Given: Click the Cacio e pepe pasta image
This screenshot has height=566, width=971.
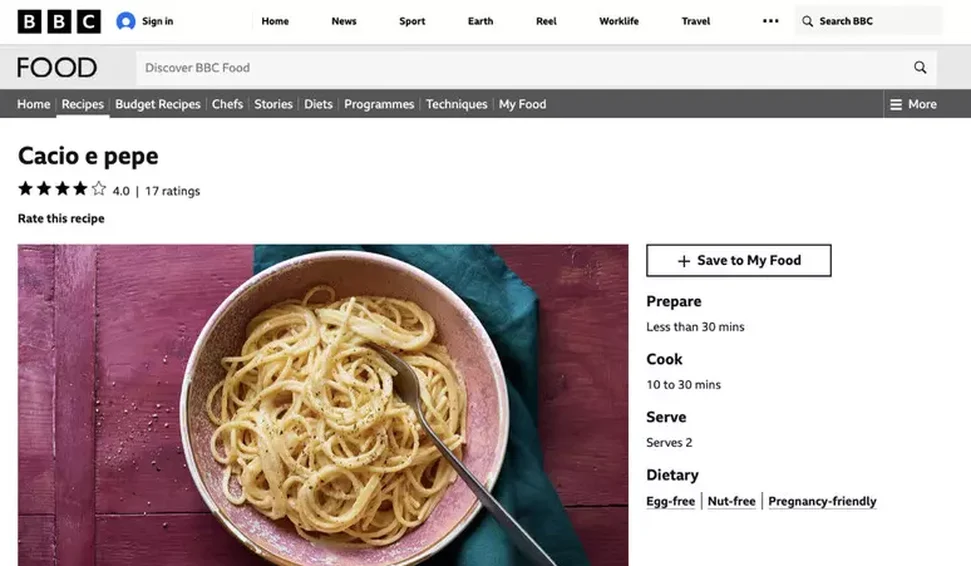Looking at the screenshot, I should (323, 405).
